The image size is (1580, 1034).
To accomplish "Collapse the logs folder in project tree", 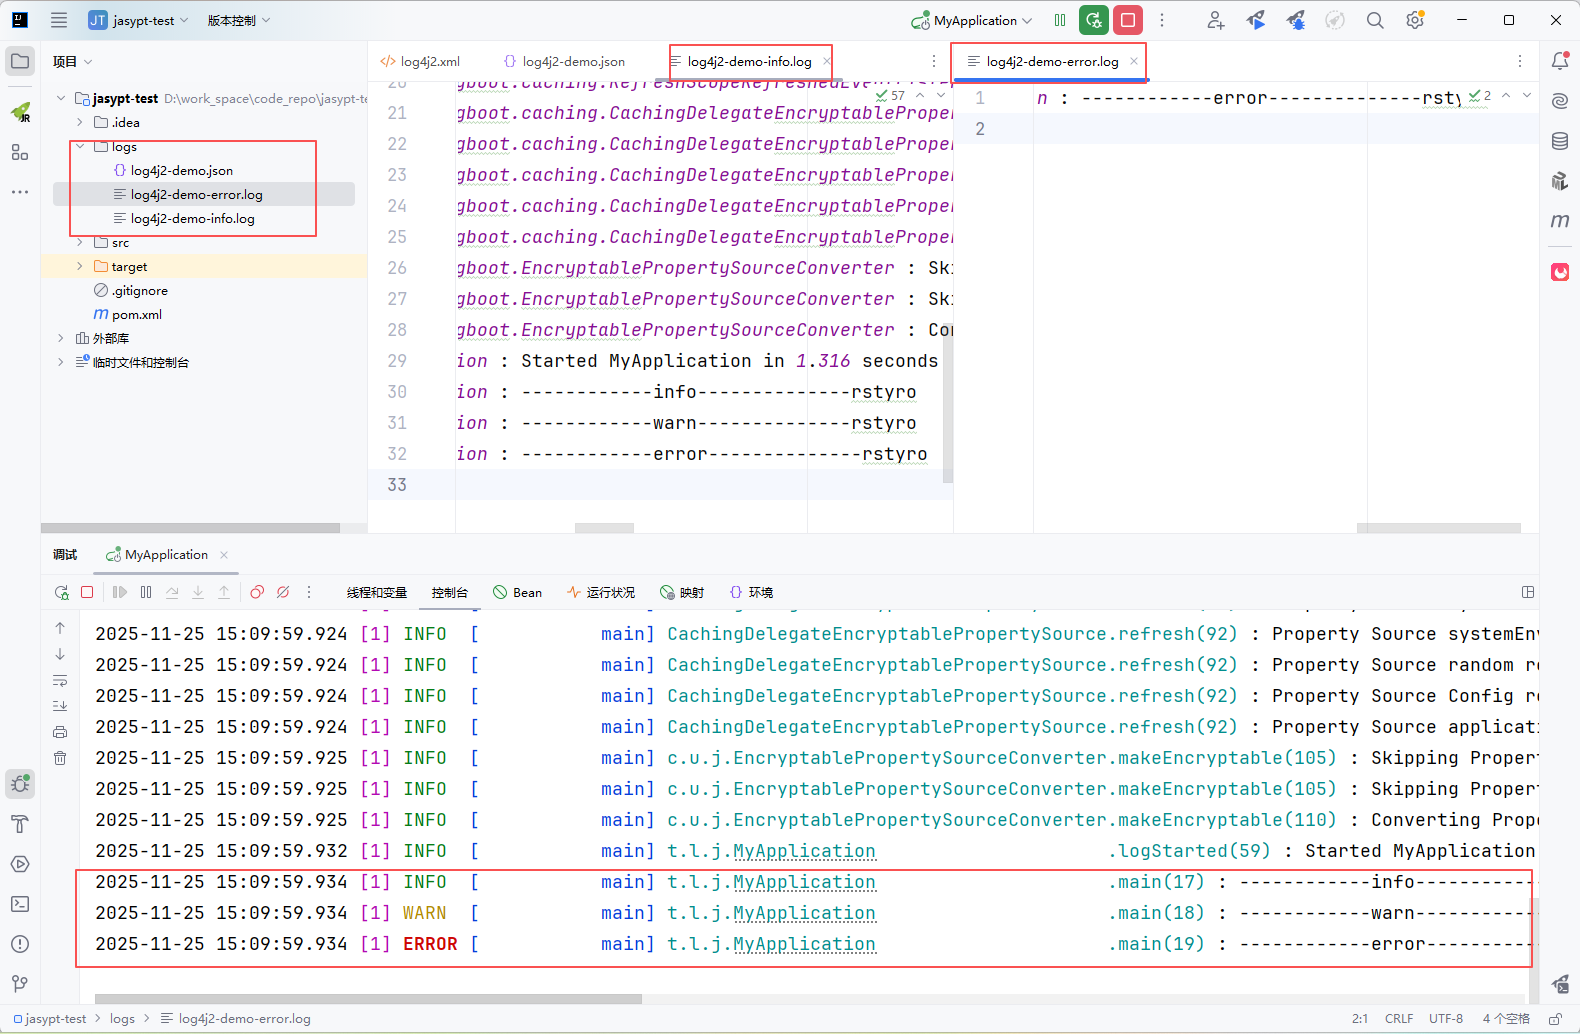I will pyautogui.click(x=80, y=147).
